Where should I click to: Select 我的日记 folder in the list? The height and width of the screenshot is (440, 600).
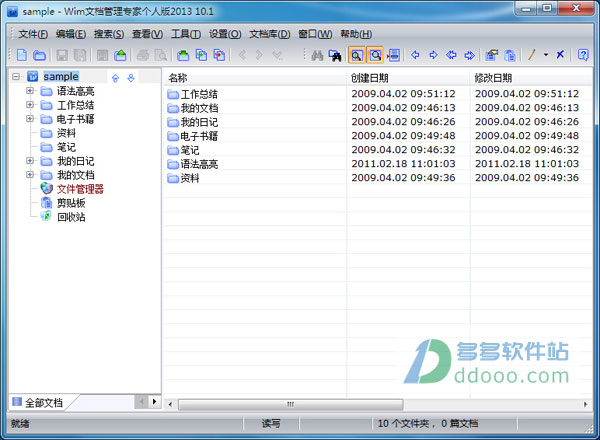click(x=199, y=122)
